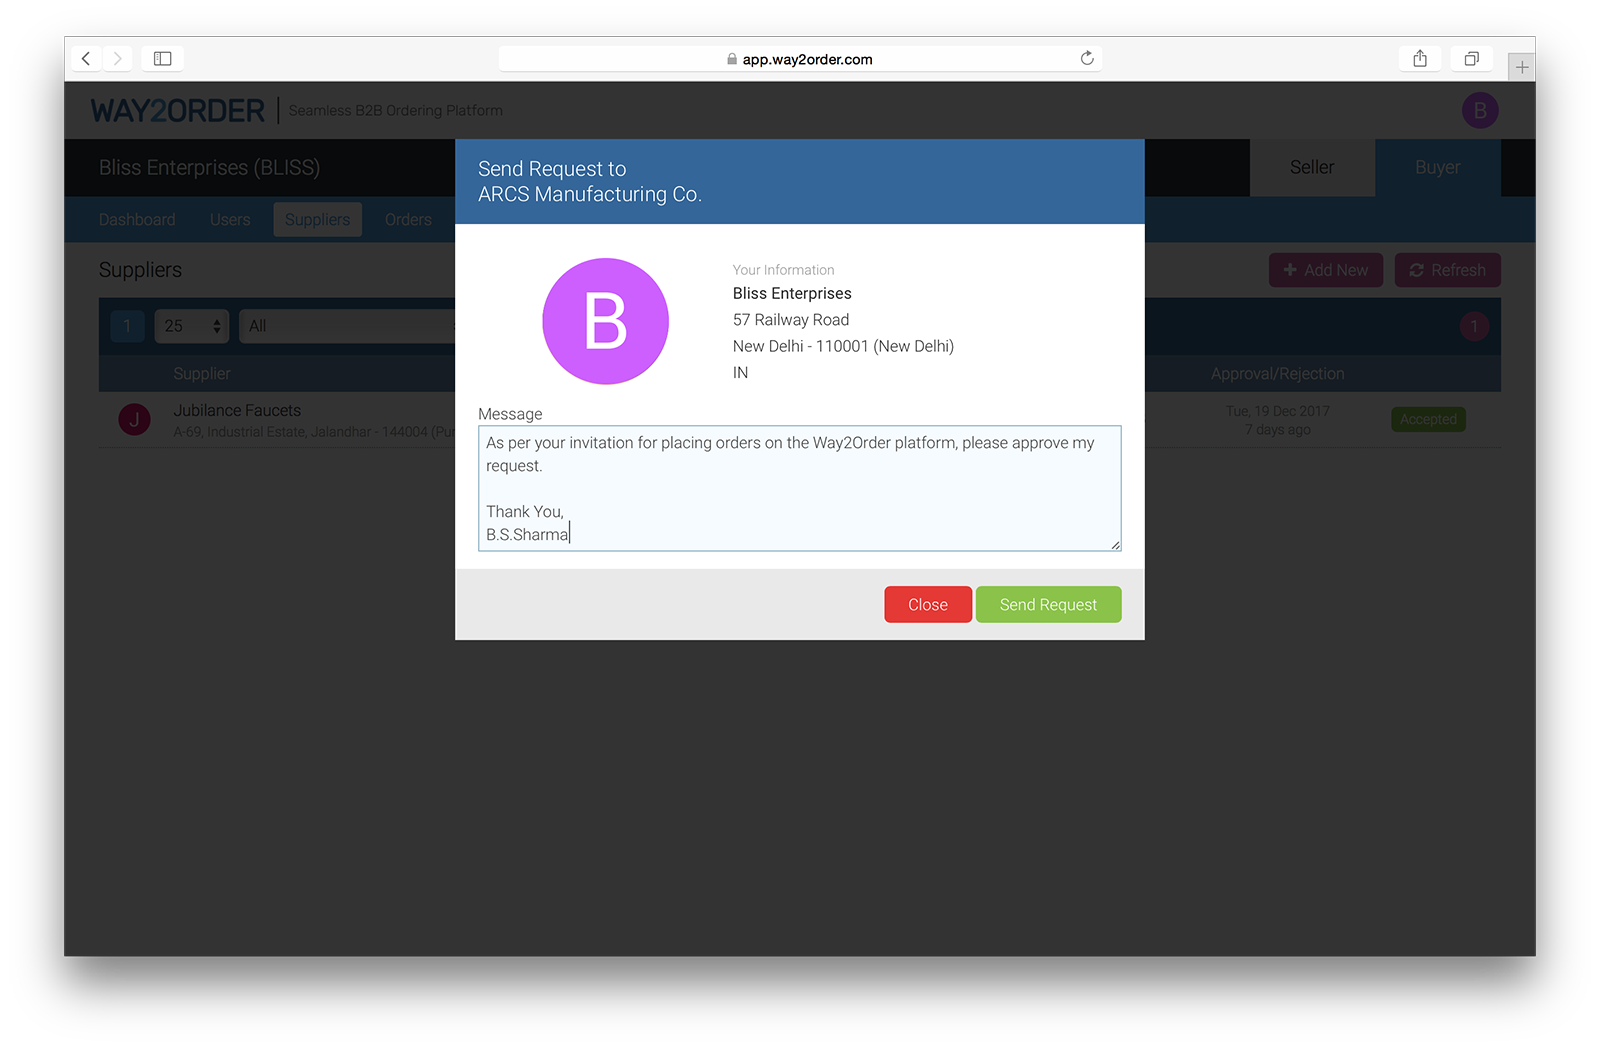Toggle the Safari sidebar icon
The height and width of the screenshot is (1048, 1600).
pyautogui.click(x=162, y=59)
